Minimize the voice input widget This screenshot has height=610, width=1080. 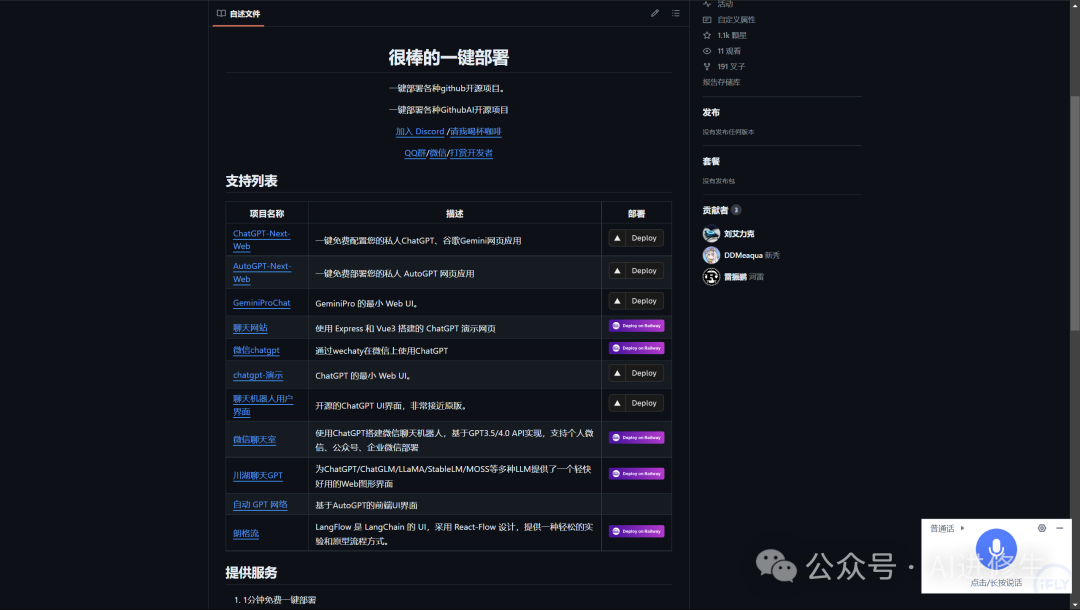[1059, 528]
